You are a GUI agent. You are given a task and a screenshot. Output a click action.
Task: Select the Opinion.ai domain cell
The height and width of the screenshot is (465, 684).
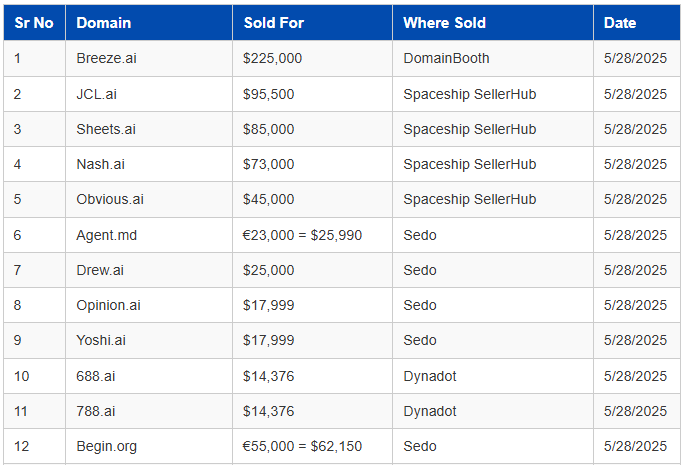tap(108, 305)
